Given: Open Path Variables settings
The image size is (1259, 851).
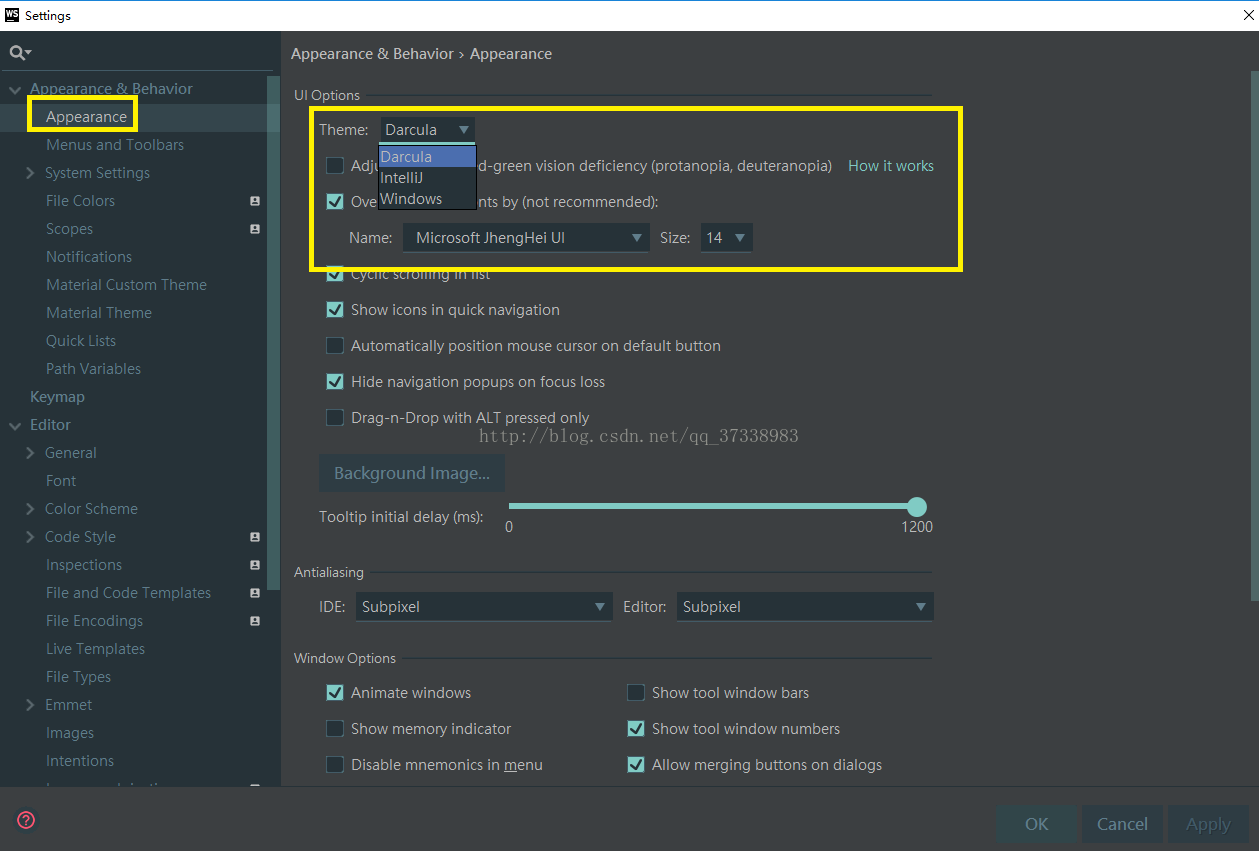Looking at the screenshot, I should (93, 369).
